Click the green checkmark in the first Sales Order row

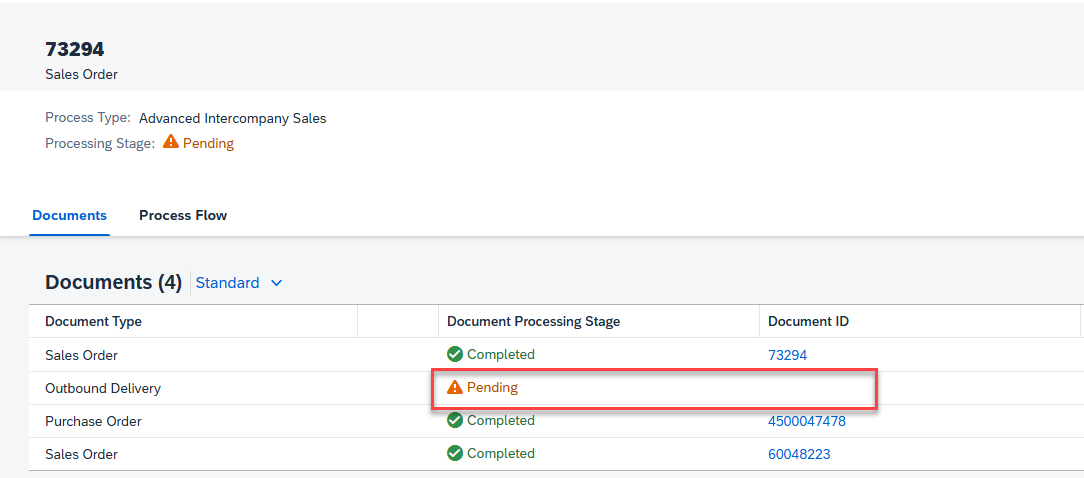point(455,355)
